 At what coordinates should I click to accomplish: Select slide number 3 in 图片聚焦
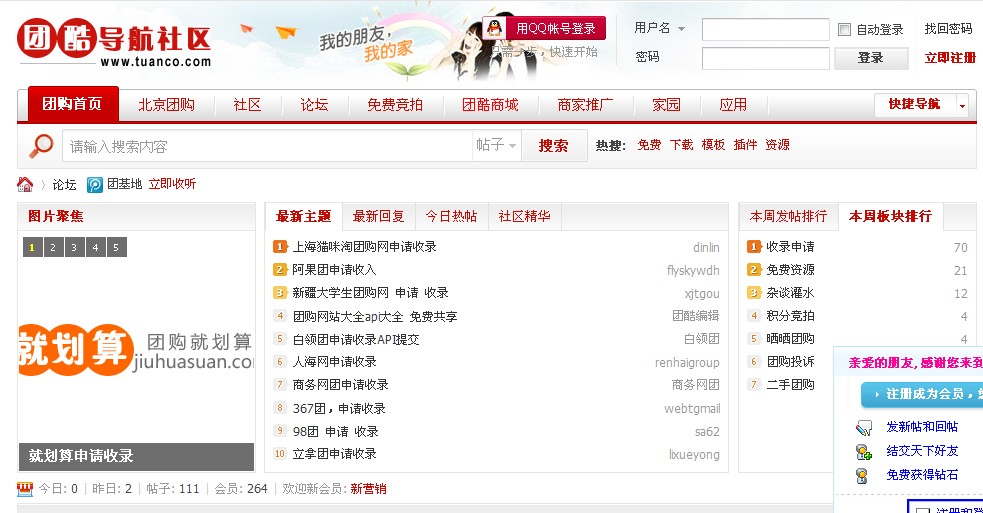[x=74, y=247]
